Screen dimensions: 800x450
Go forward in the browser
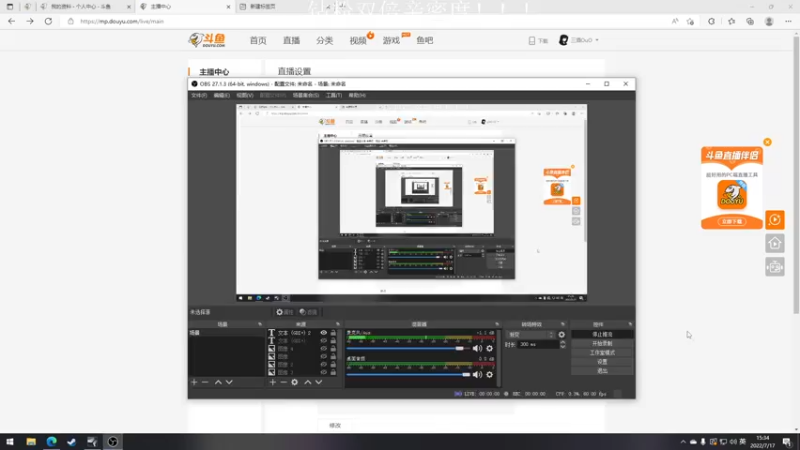pyautogui.click(x=30, y=21)
